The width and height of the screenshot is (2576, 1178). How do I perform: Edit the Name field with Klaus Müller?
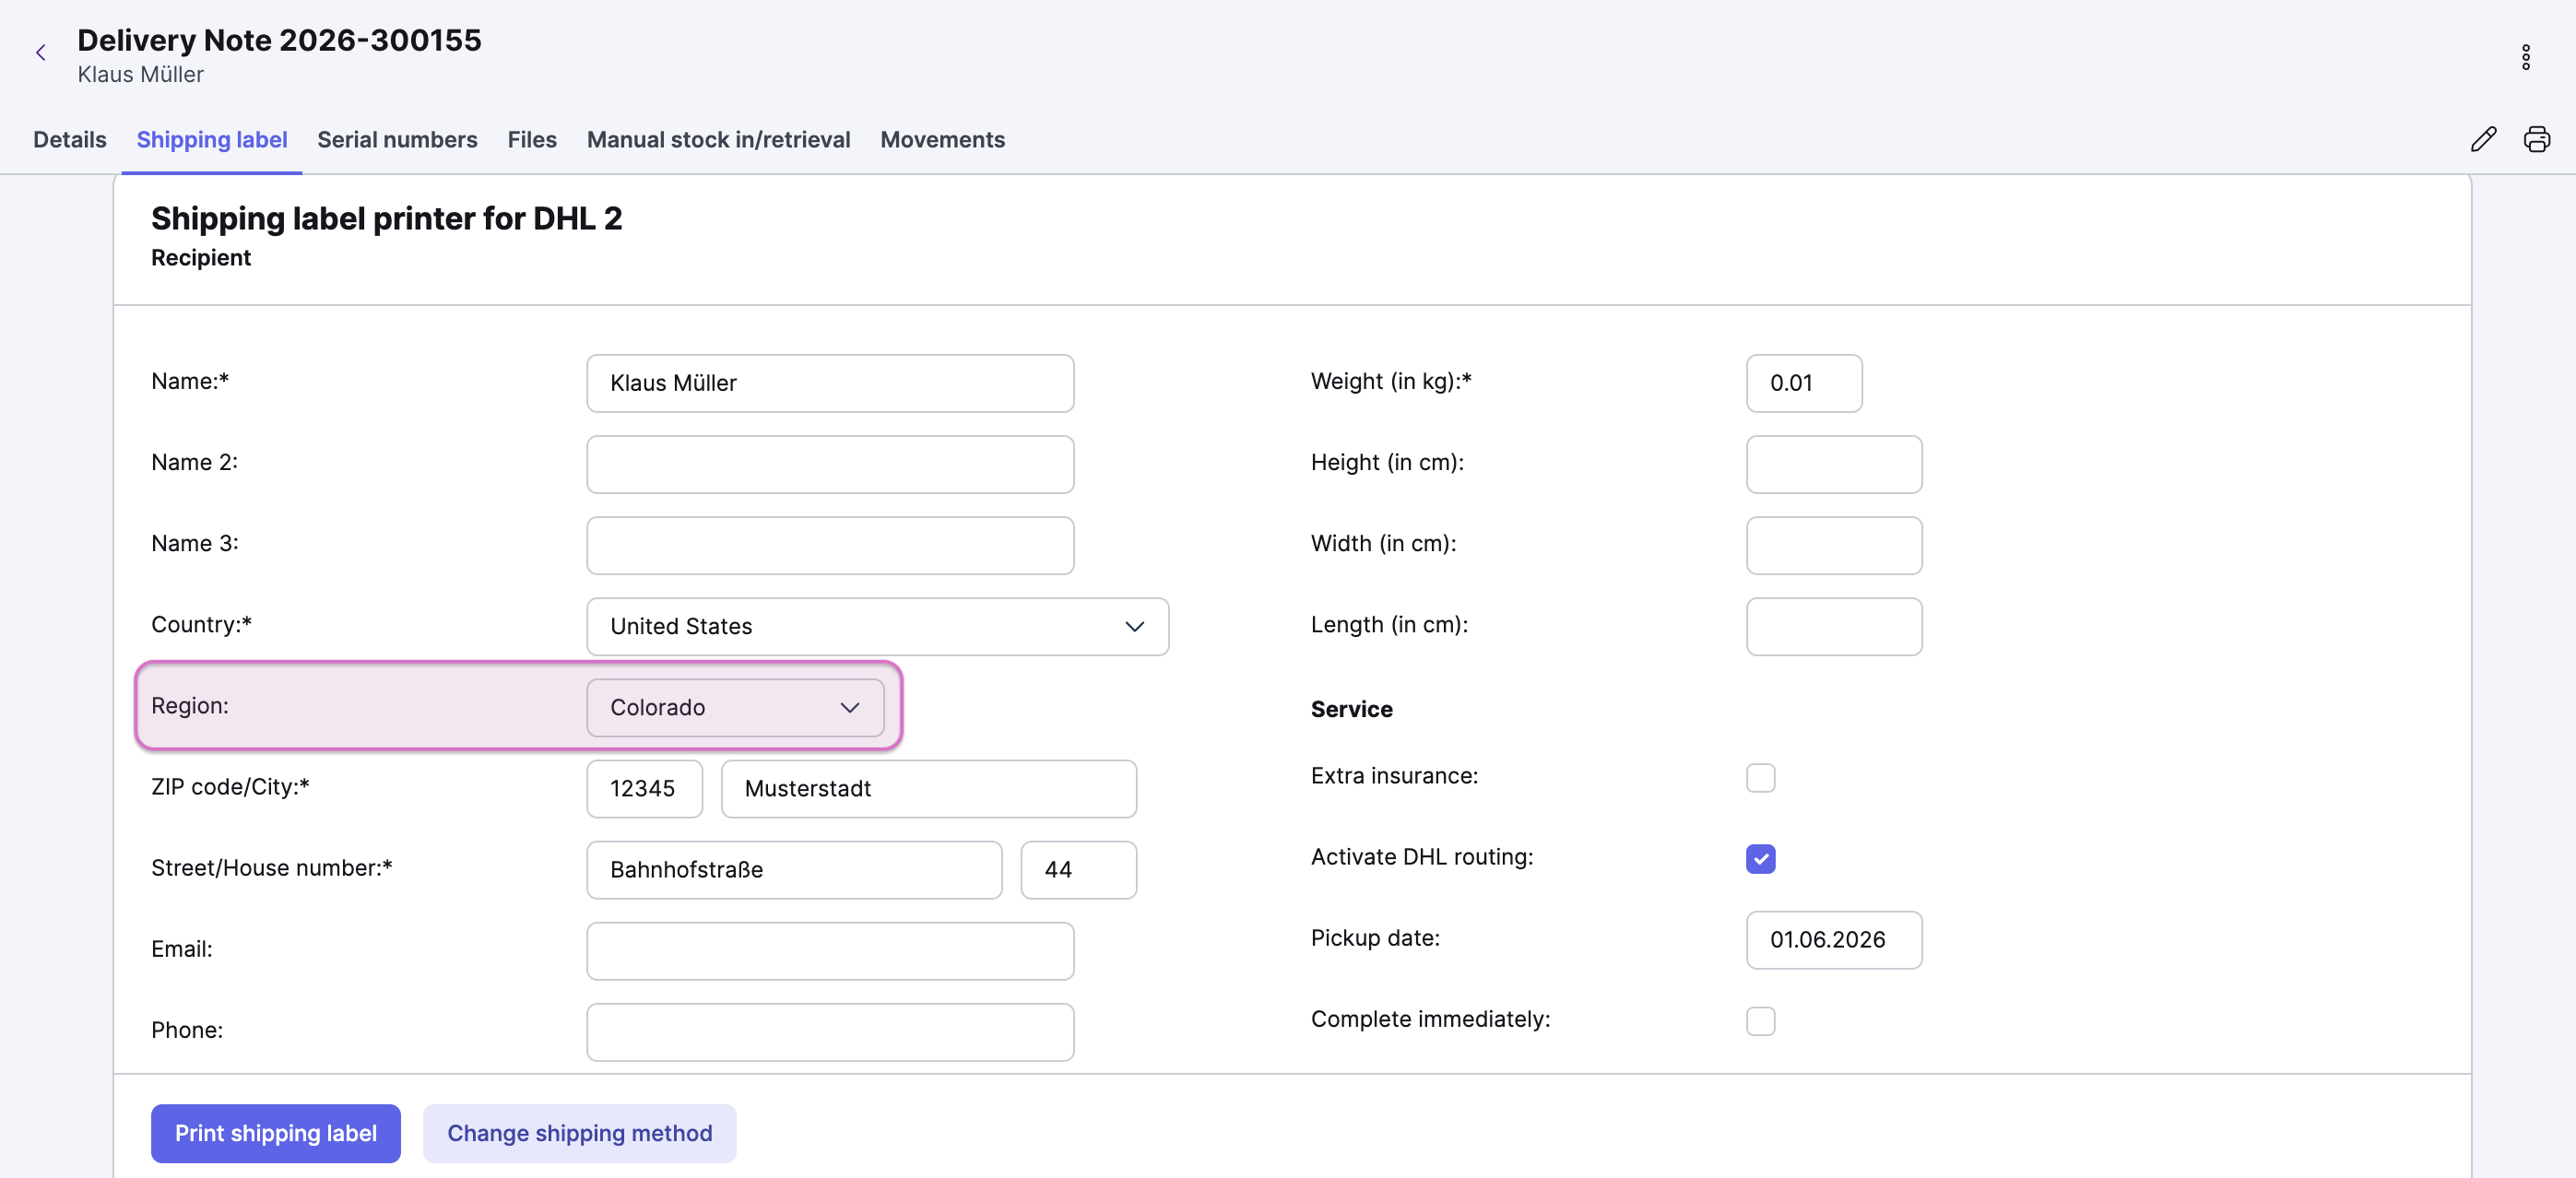point(830,383)
